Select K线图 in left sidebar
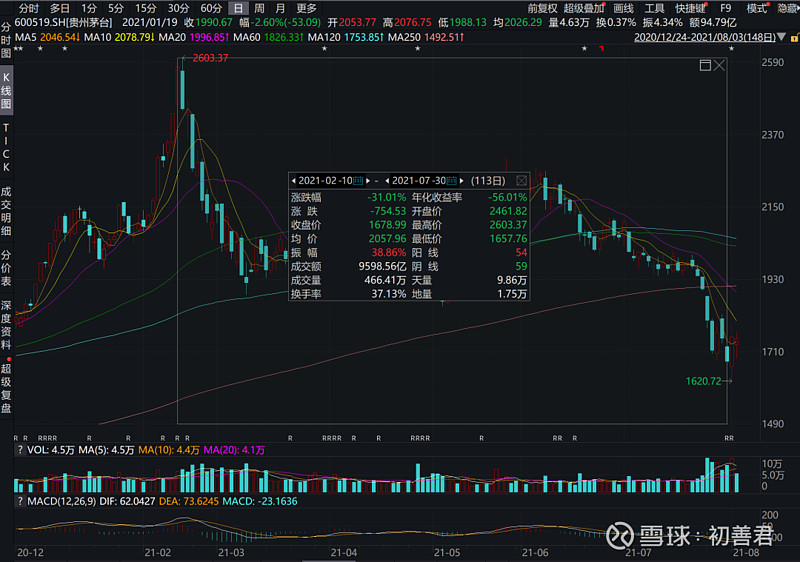 [6, 91]
